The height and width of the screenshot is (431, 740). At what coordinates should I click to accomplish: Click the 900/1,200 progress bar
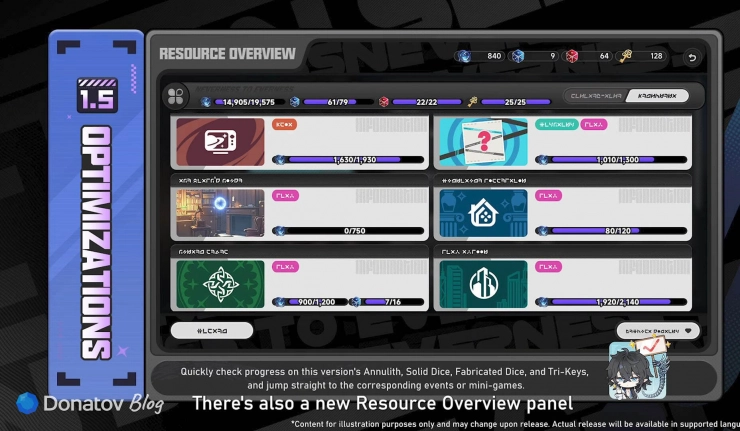[317, 302]
